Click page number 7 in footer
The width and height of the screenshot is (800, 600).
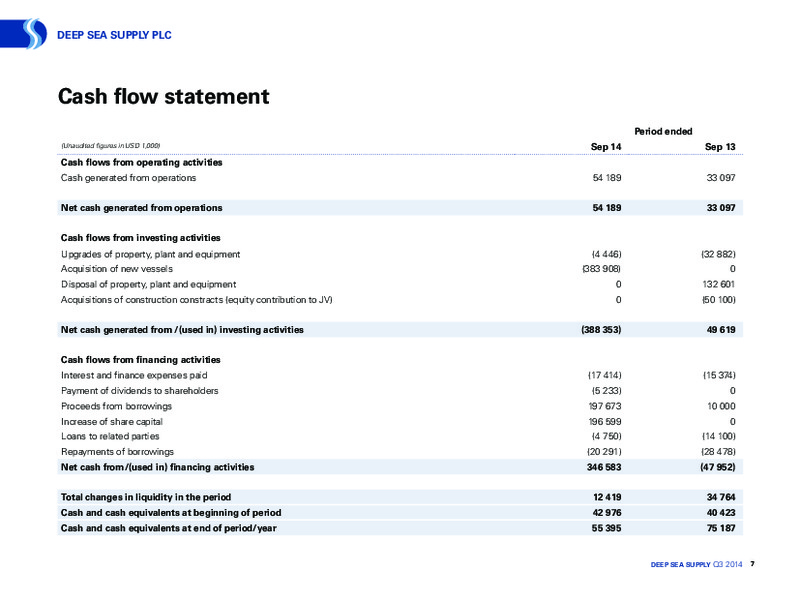[x=753, y=564]
